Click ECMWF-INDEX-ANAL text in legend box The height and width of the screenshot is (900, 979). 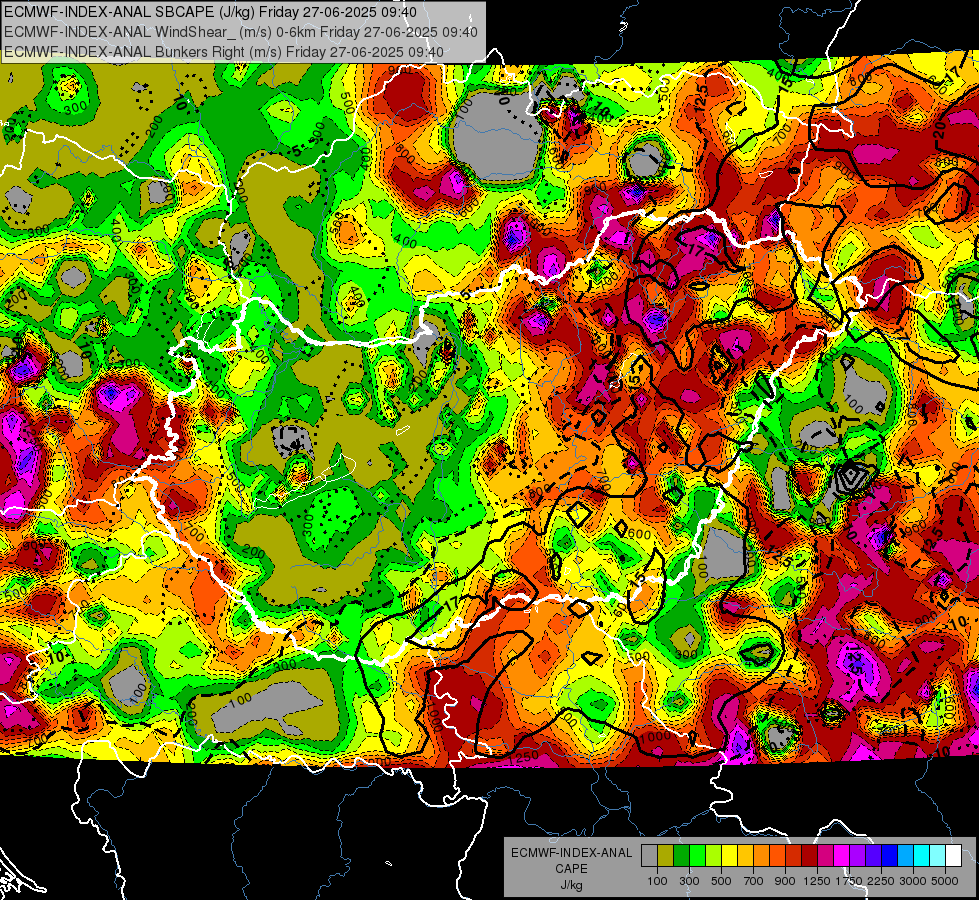572,853
